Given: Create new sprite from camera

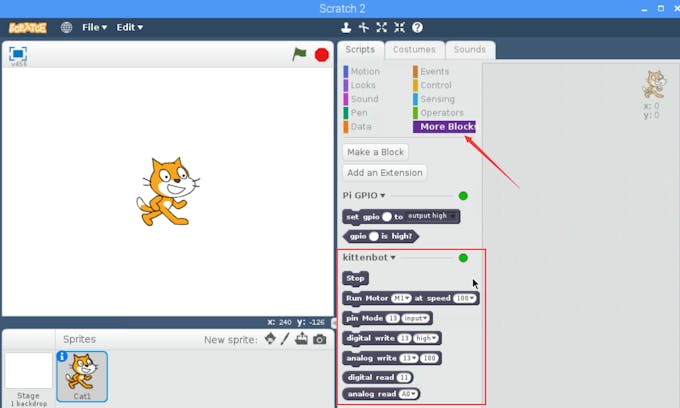Looking at the screenshot, I should tap(320, 339).
